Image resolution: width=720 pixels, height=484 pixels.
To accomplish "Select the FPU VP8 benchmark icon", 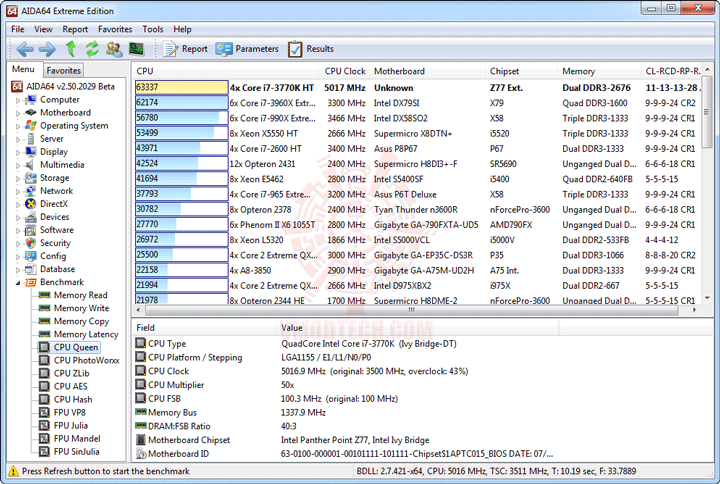I will 45,412.
